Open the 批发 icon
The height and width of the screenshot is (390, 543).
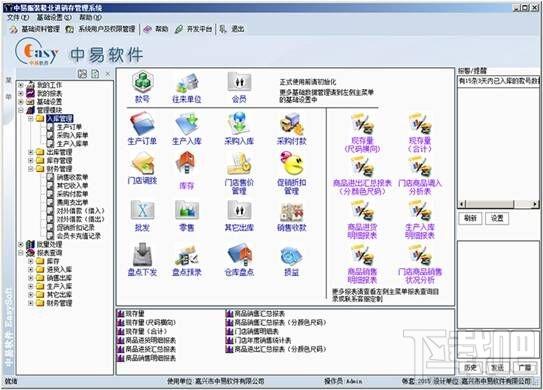(x=142, y=215)
